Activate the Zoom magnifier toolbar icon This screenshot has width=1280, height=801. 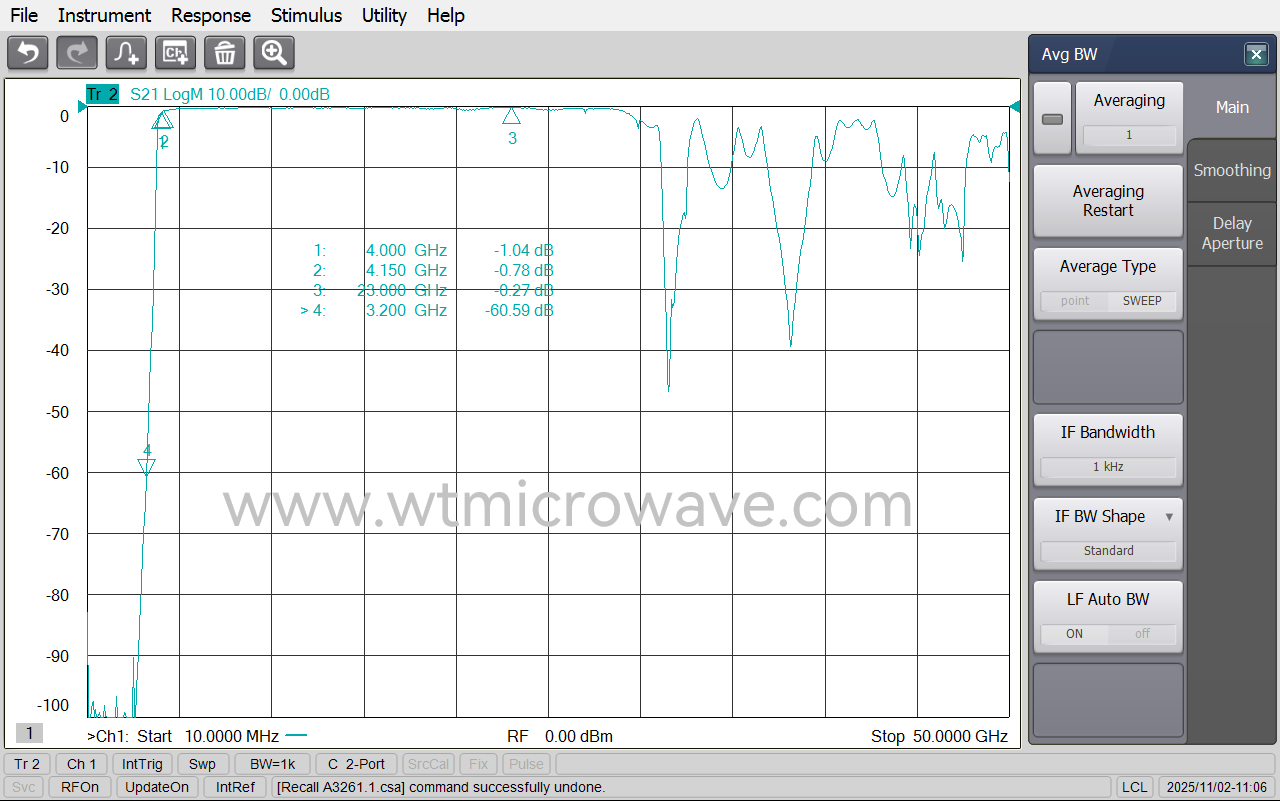pos(273,53)
